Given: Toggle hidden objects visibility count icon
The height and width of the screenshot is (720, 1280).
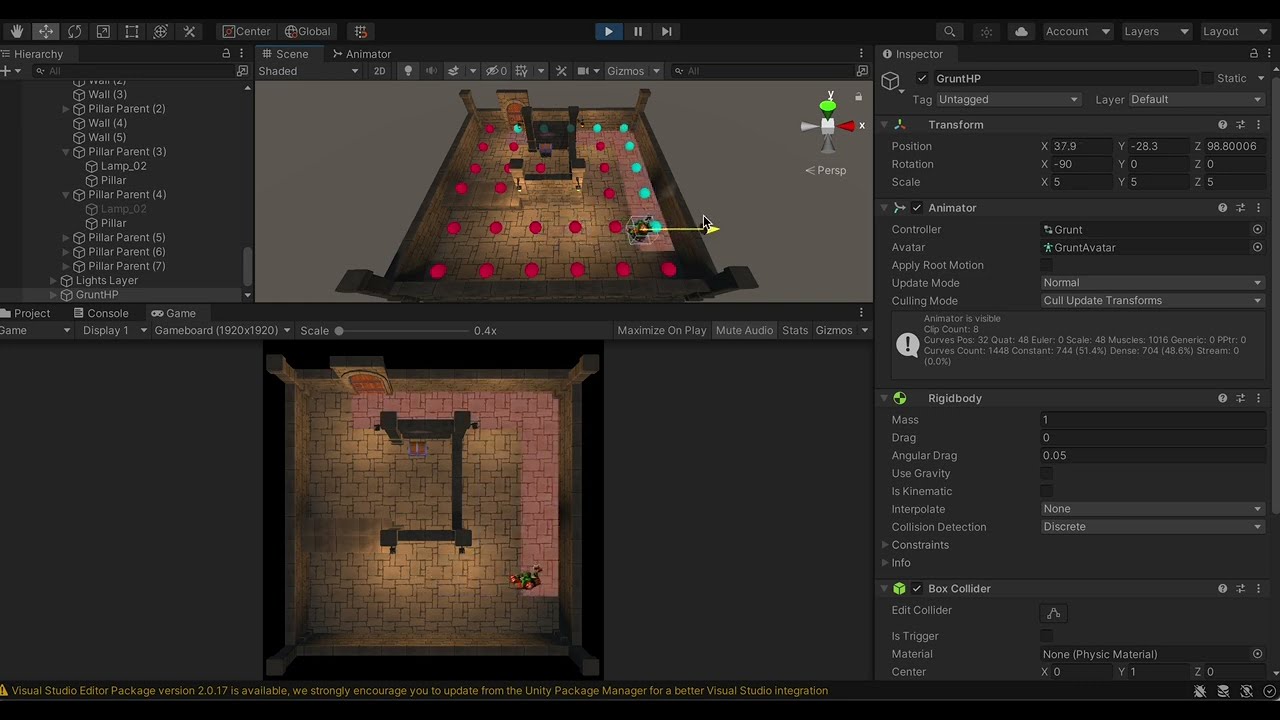Looking at the screenshot, I should [x=496, y=71].
